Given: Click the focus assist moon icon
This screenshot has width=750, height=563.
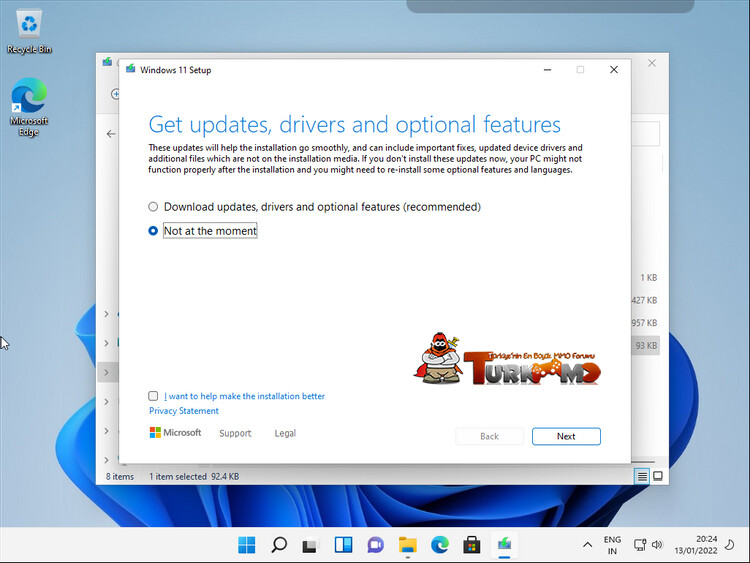Looking at the screenshot, I should pos(730,544).
